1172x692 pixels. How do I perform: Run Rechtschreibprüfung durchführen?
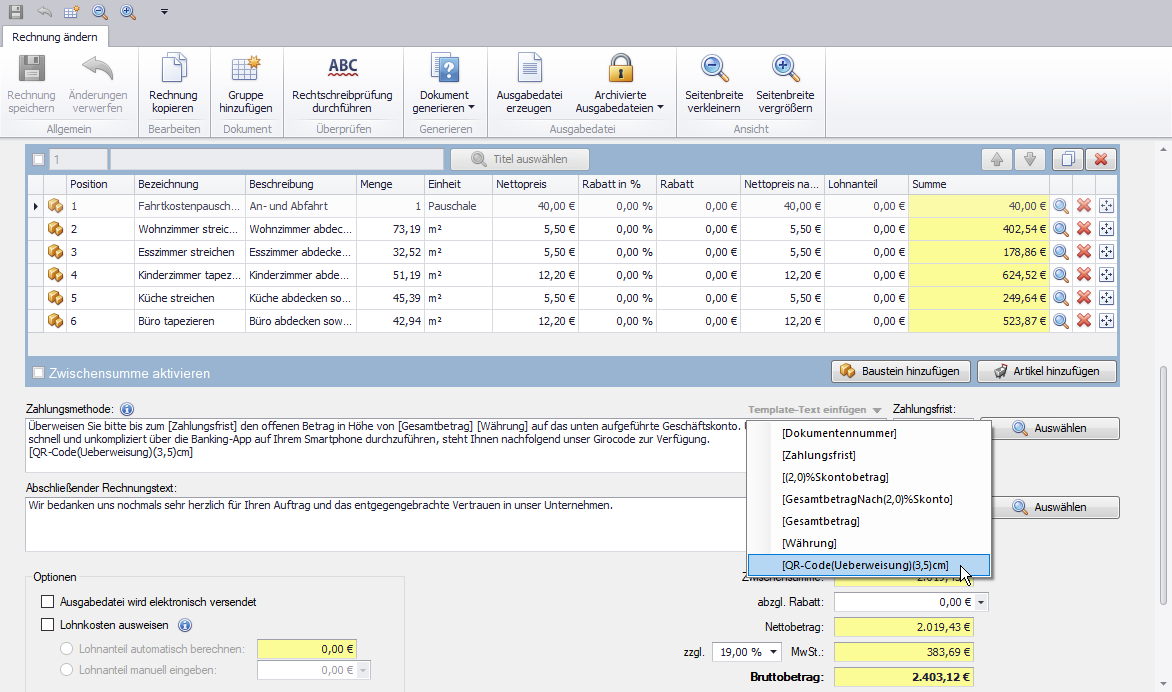(342, 84)
